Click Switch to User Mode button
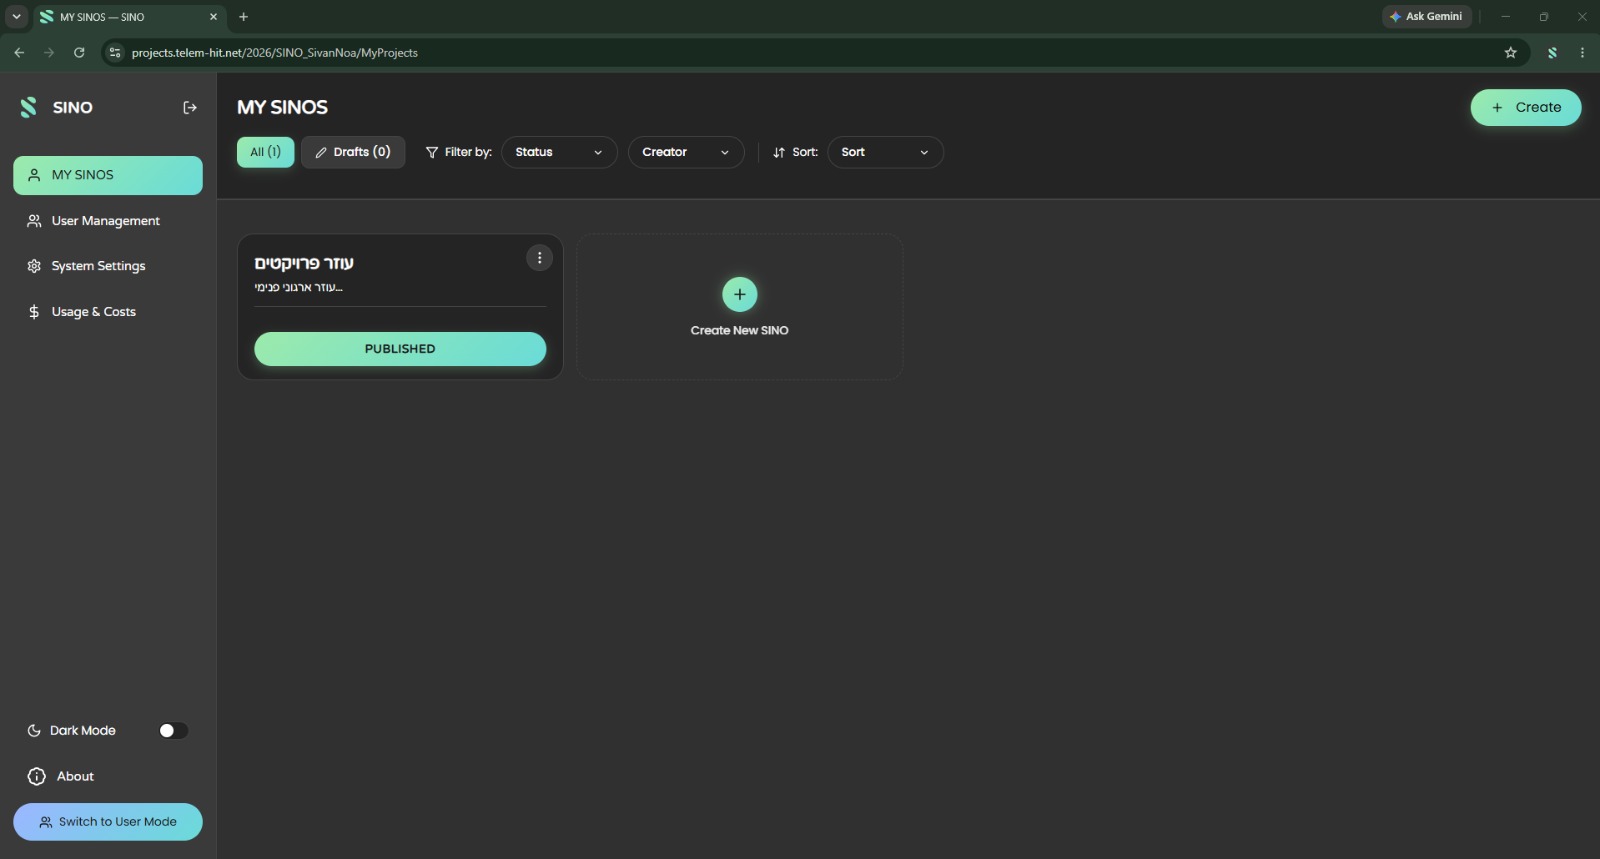The width and height of the screenshot is (1600, 859). coord(108,822)
